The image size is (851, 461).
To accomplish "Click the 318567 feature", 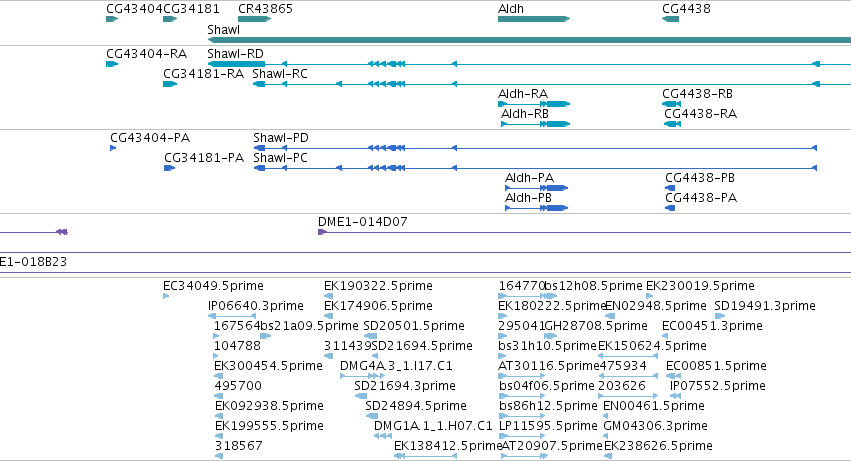I will (219, 456).
